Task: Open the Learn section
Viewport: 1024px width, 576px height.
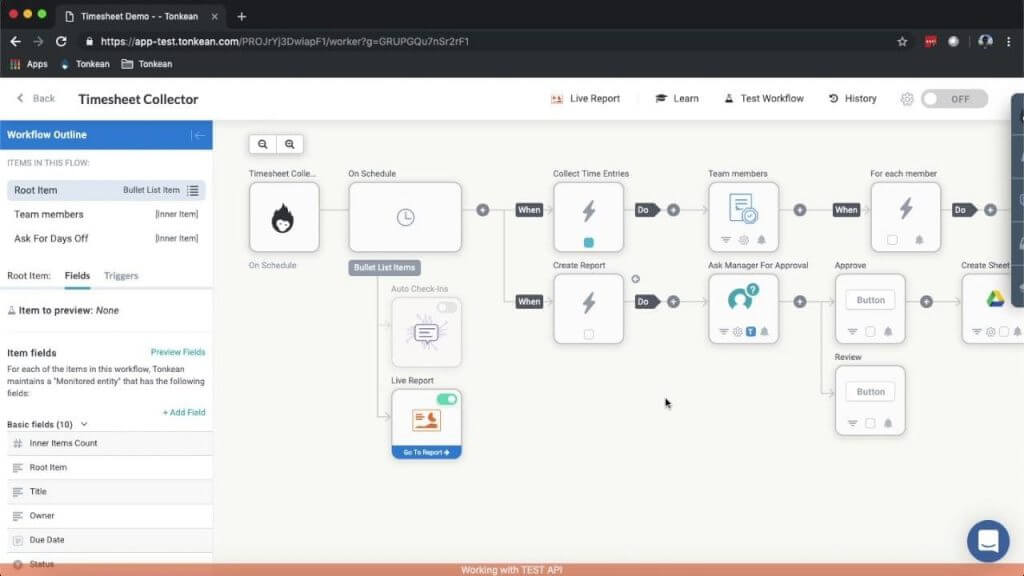Action: click(677, 99)
